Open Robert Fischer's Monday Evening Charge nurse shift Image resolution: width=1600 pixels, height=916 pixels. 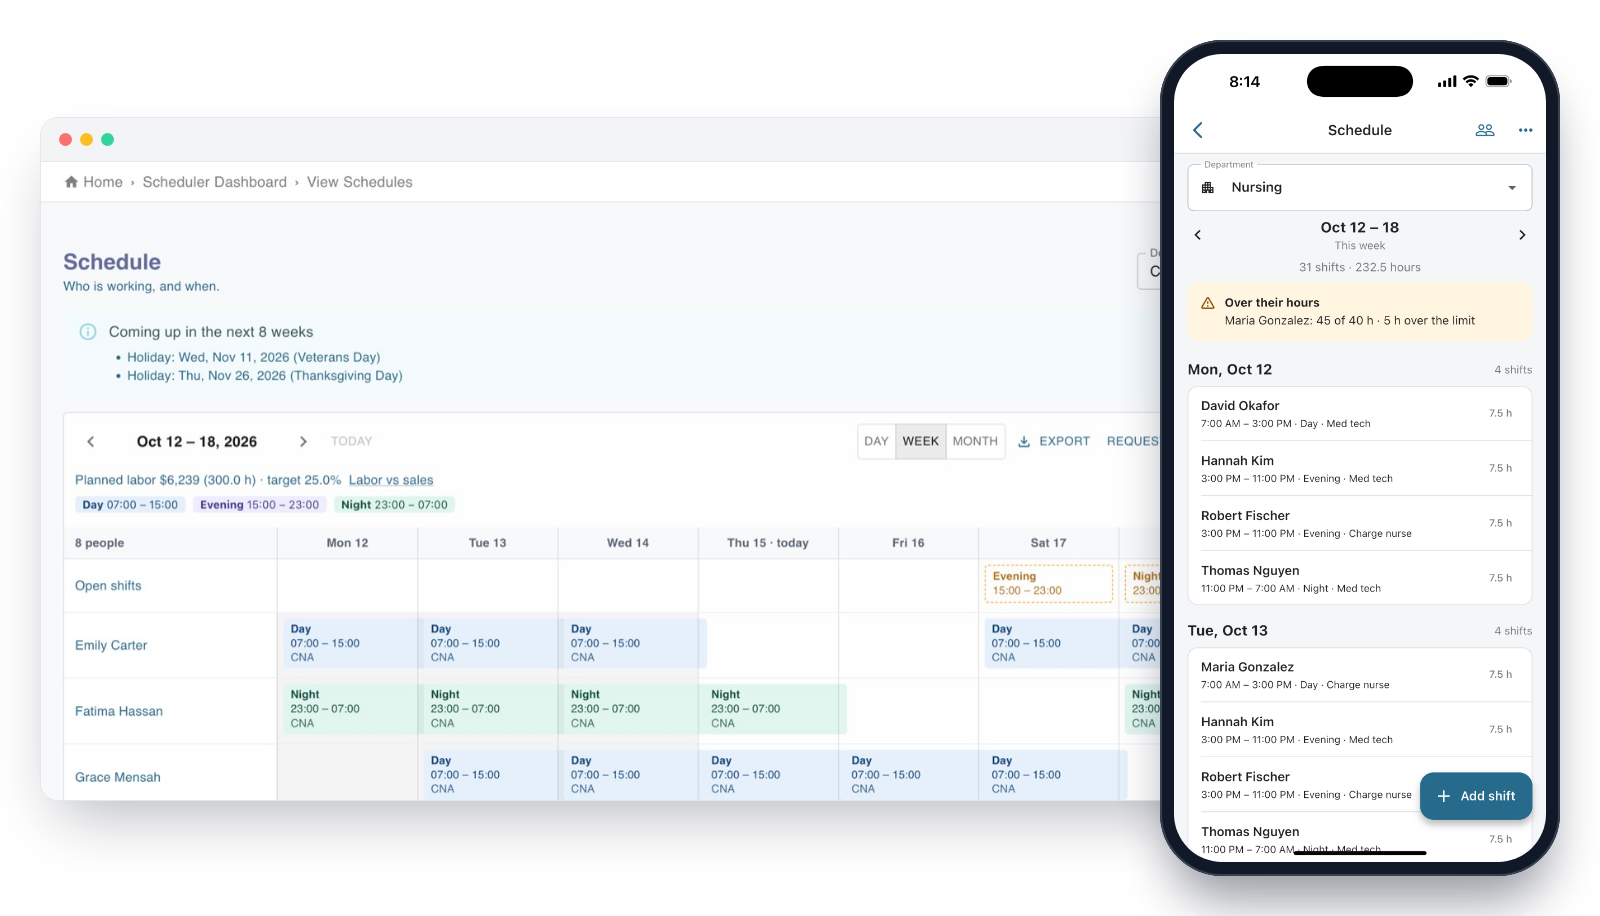pyautogui.click(x=1360, y=524)
